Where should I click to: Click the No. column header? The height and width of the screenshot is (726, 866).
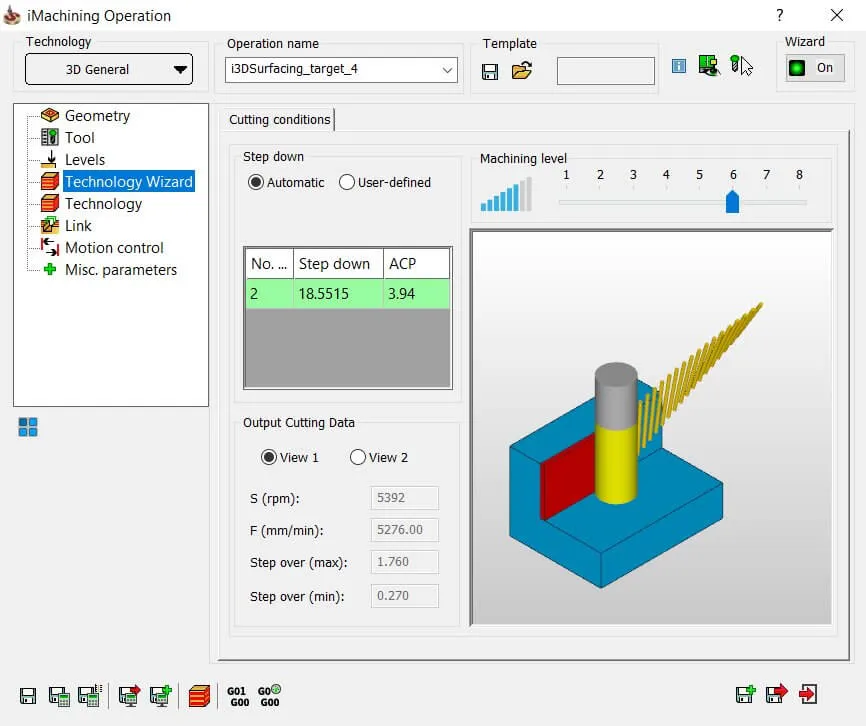pos(270,264)
